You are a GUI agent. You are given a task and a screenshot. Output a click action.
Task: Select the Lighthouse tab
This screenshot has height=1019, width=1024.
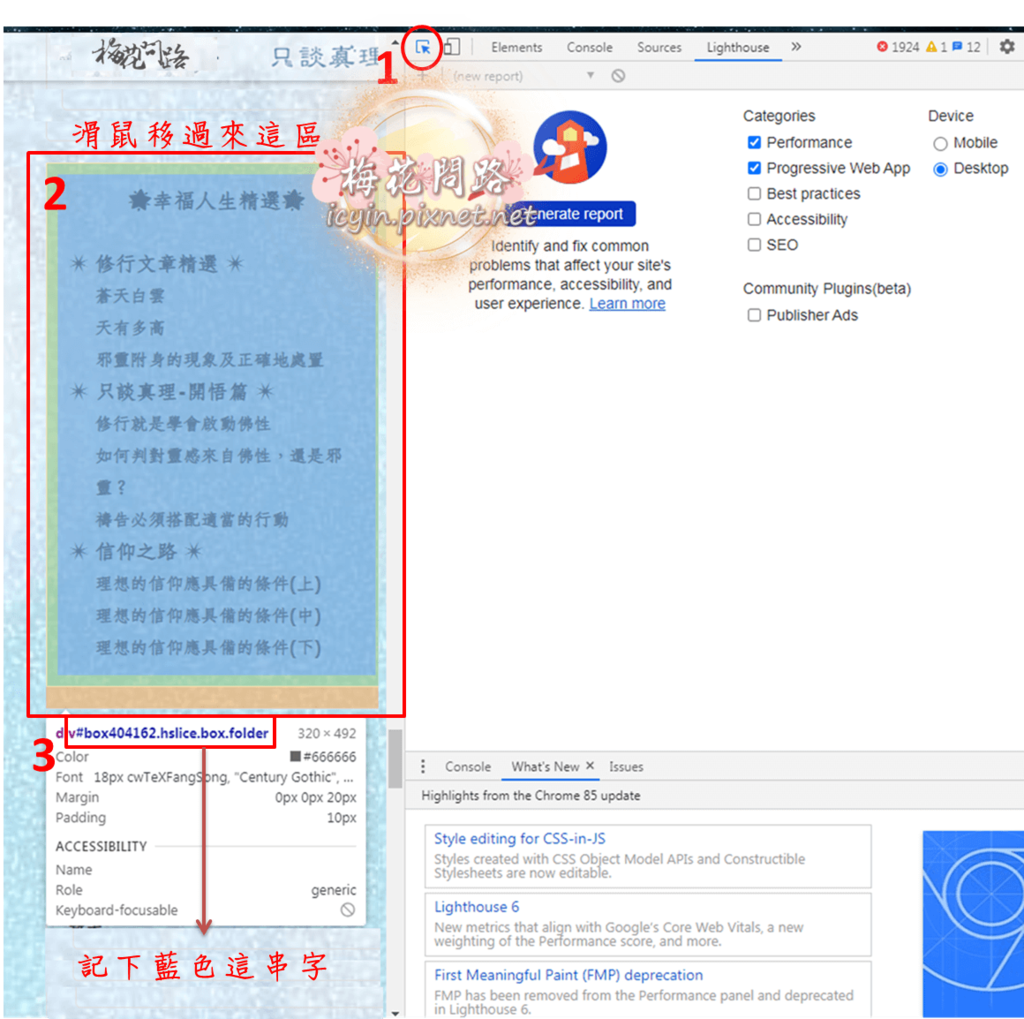737,47
